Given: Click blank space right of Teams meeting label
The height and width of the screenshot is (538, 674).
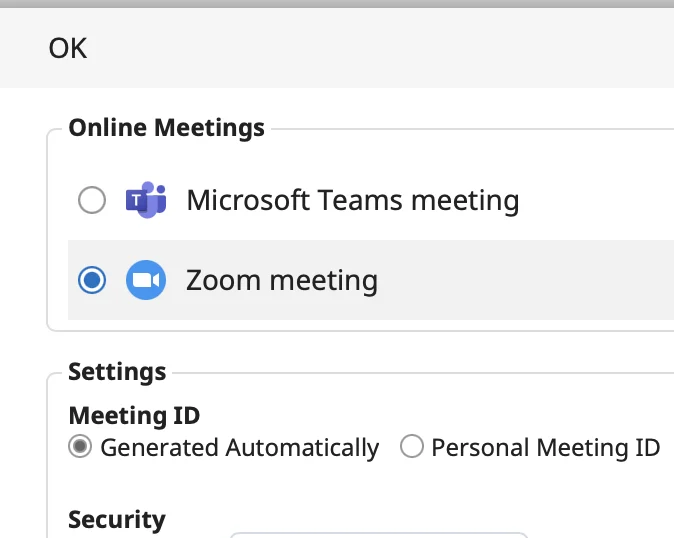Looking at the screenshot, I should pyautogui.click(x=597, y=200).
